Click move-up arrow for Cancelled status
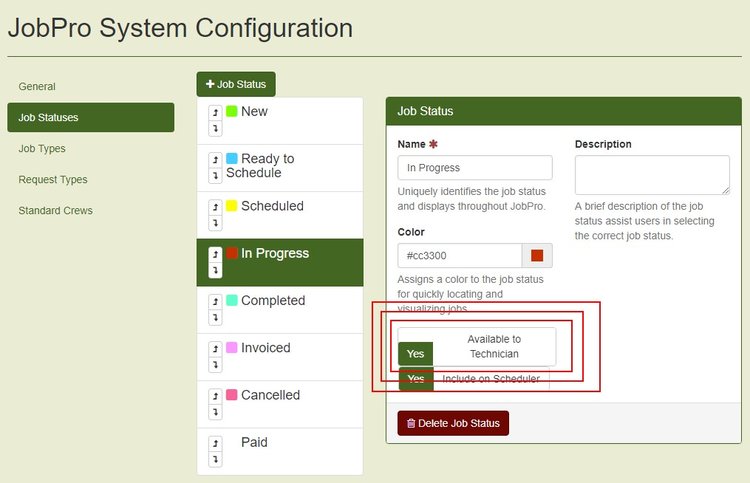The width and height of the screenshot is (750, 483). [215, 397]
